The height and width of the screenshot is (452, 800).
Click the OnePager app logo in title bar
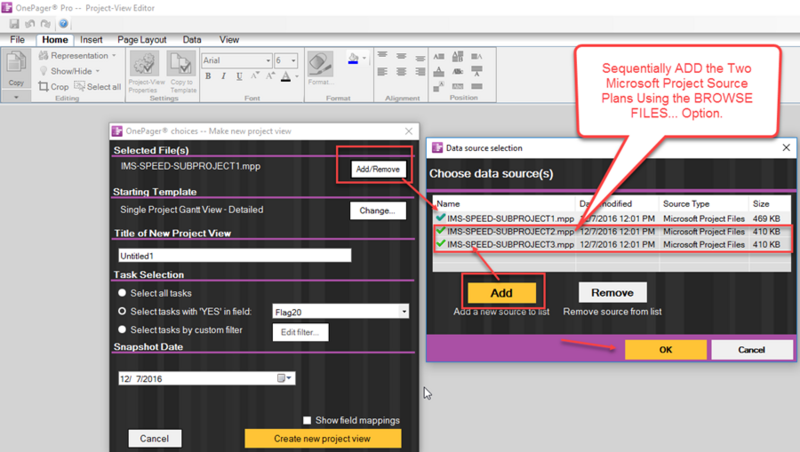pyautogui.click(x=7, y=8)
